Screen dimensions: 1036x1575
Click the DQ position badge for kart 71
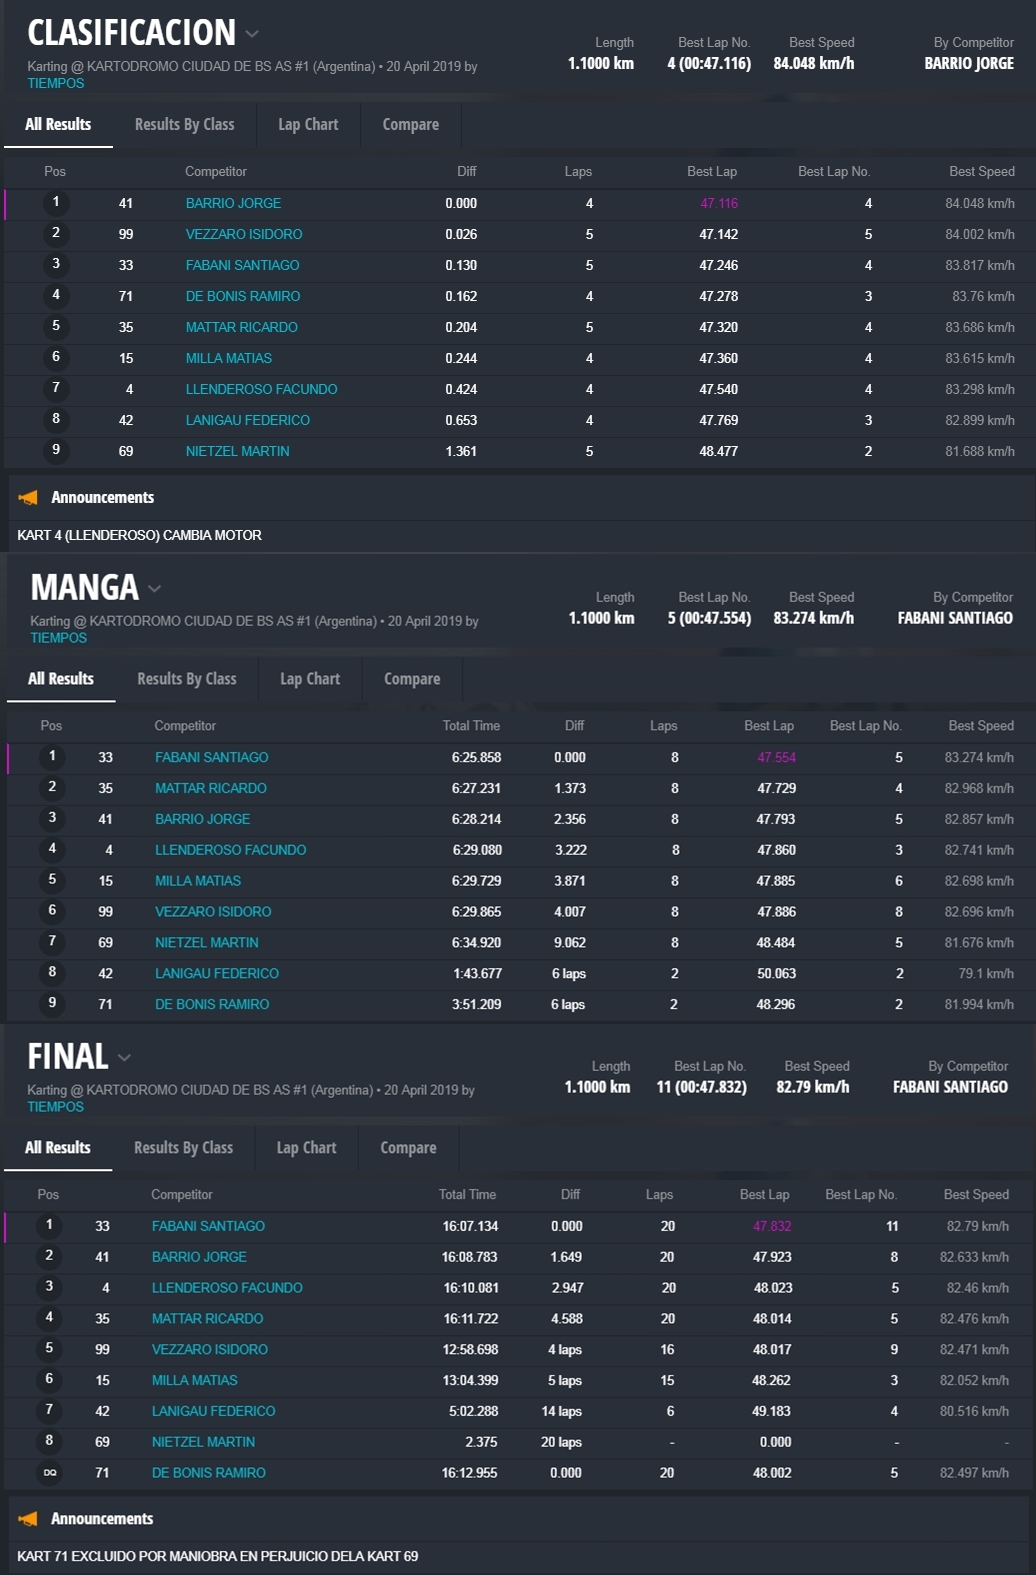(x=49, y=1473)
